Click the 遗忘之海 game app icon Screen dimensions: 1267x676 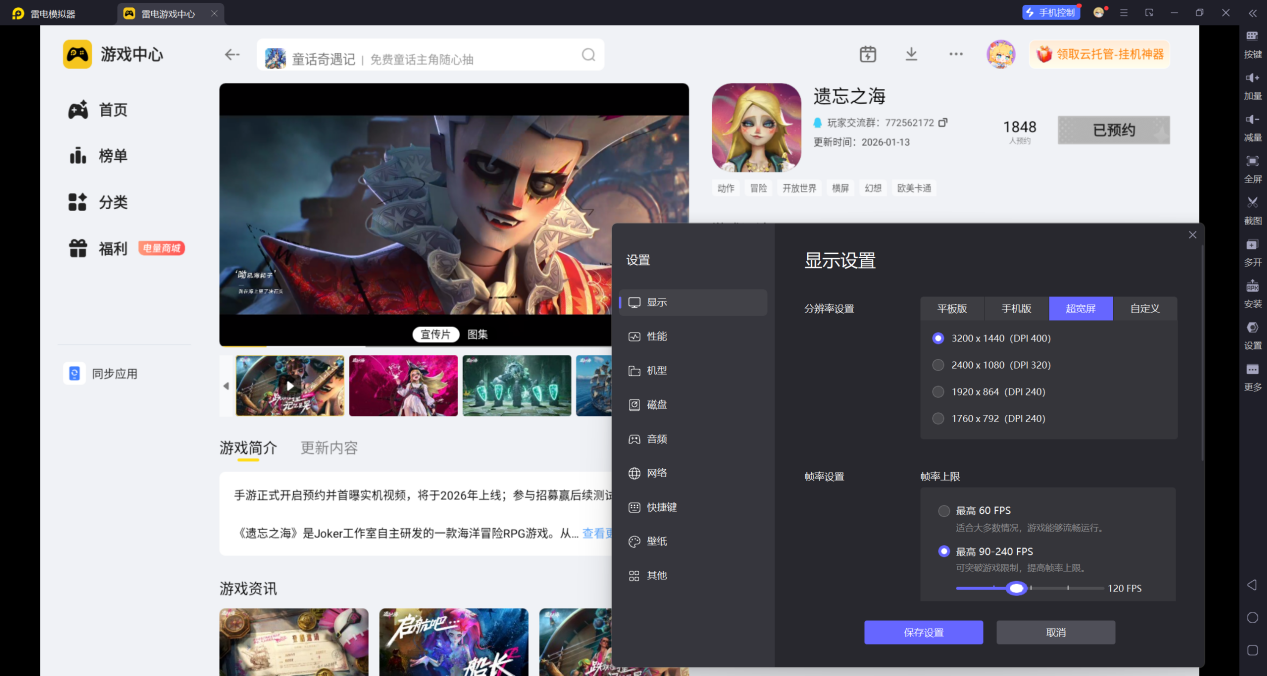[756, 127]
